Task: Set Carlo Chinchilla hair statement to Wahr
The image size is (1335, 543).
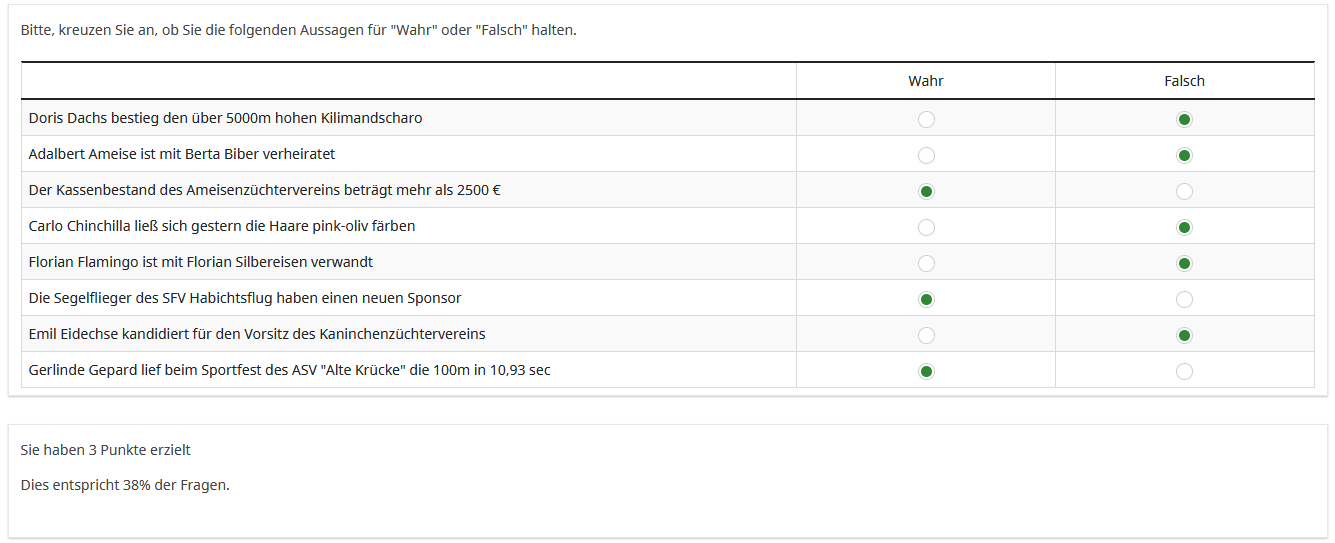Action: coord(926,228)
